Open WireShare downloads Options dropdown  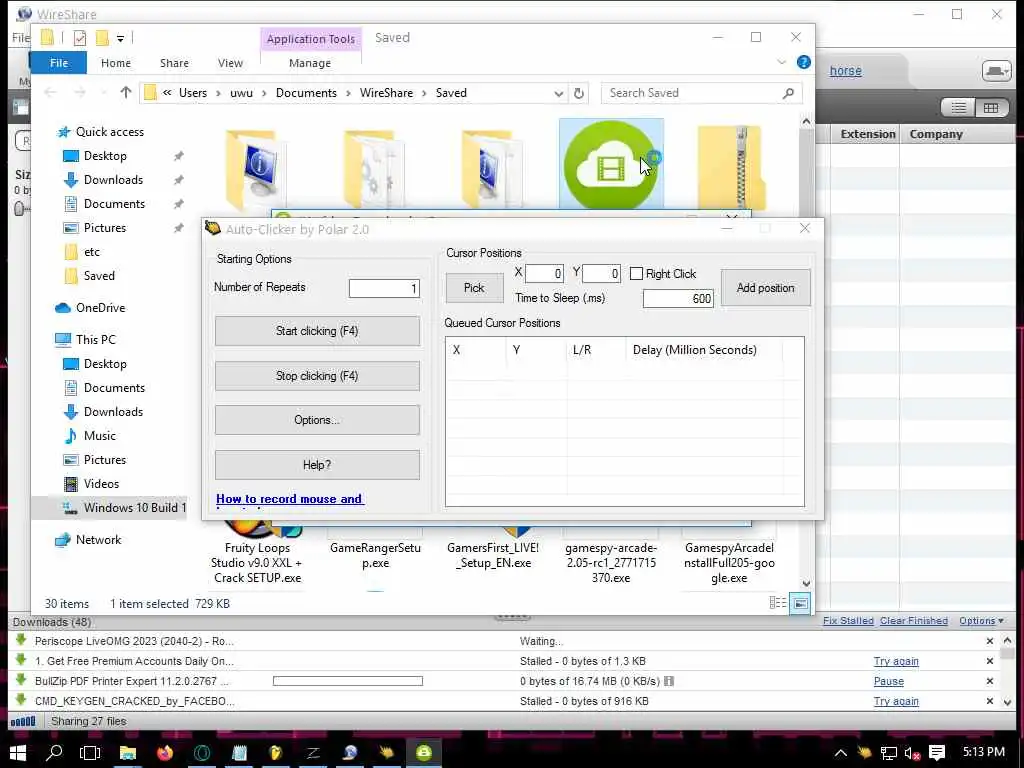point(981,621)
